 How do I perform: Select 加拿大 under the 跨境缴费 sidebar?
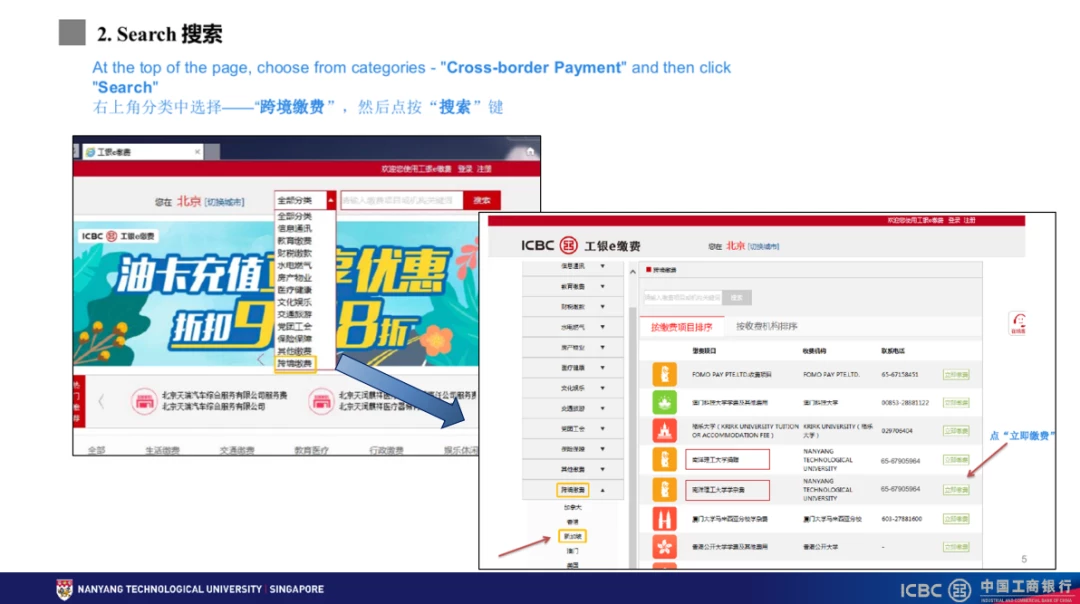pos(572,508)
